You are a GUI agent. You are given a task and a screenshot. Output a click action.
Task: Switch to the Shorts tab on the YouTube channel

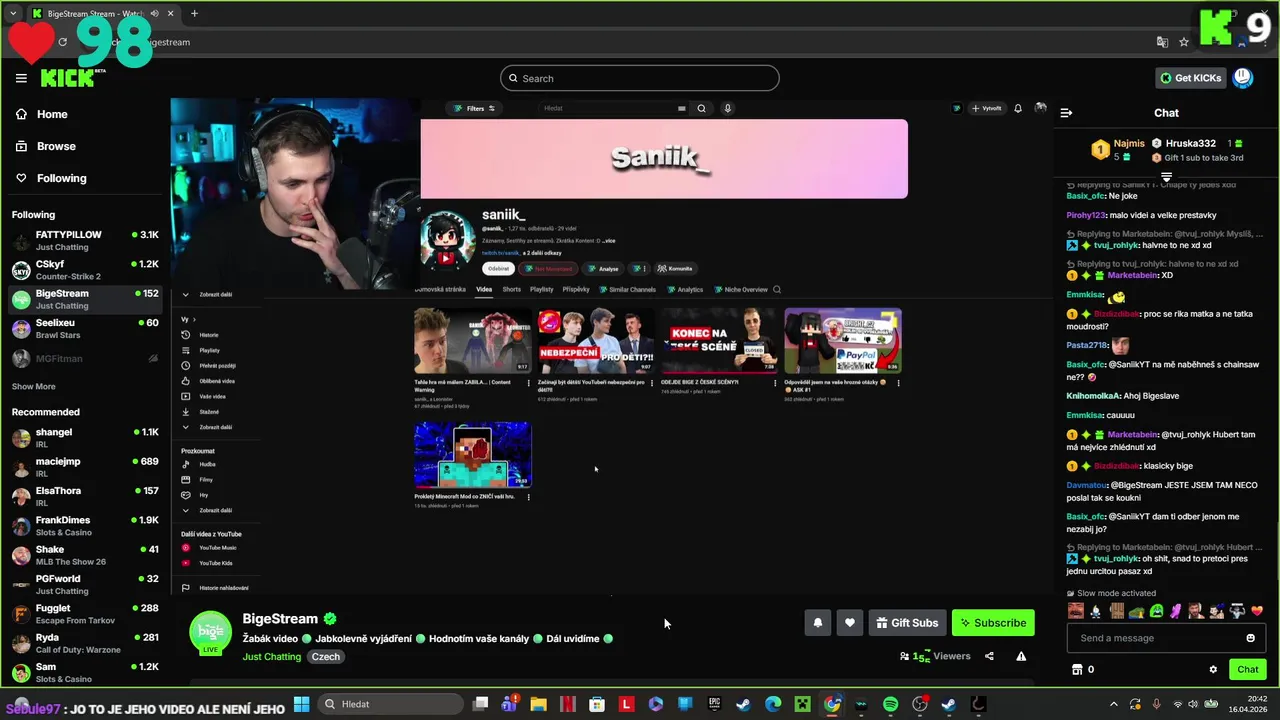point(512,290)
